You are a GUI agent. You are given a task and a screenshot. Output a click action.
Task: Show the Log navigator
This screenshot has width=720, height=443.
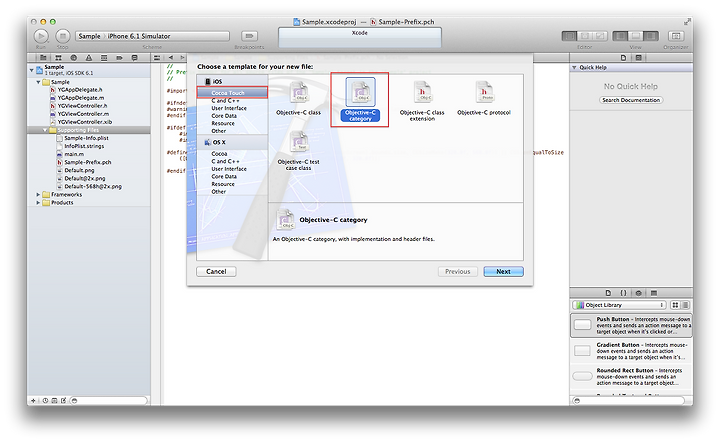pos(135,58)
